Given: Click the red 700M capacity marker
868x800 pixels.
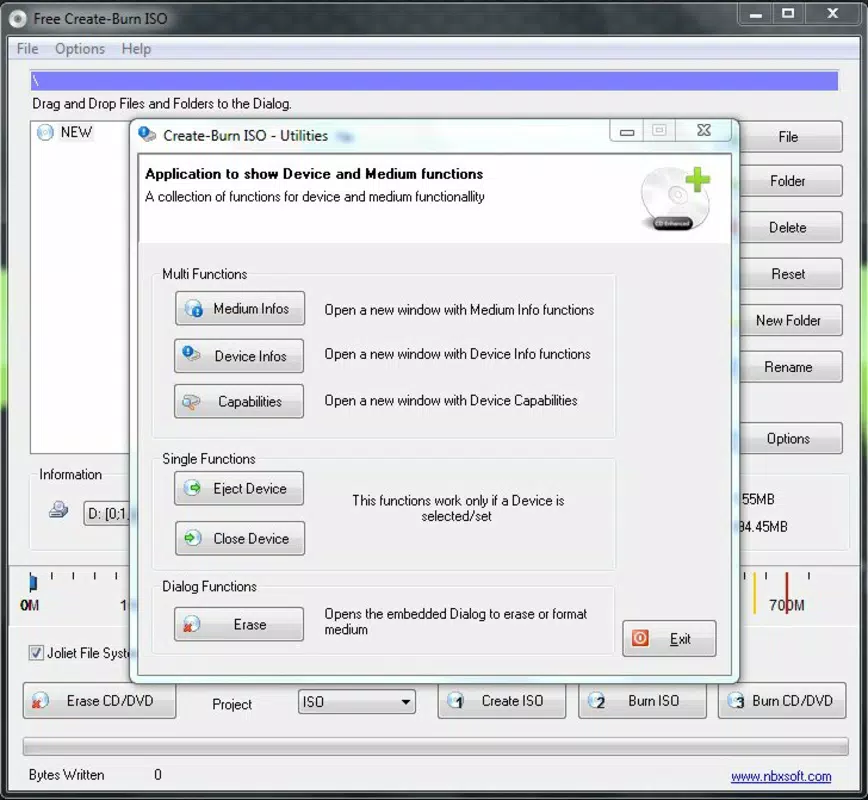Looking at the screenshot, I should (787, 592).
